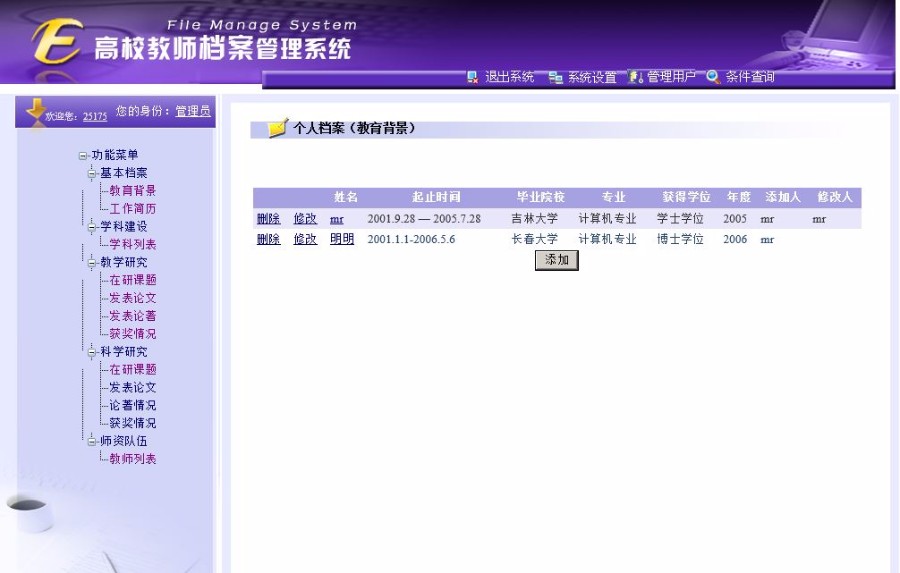Click the 学士学位 cell
Image resolution: width=900 pixels, height=573 pixels.
(680, 219)
